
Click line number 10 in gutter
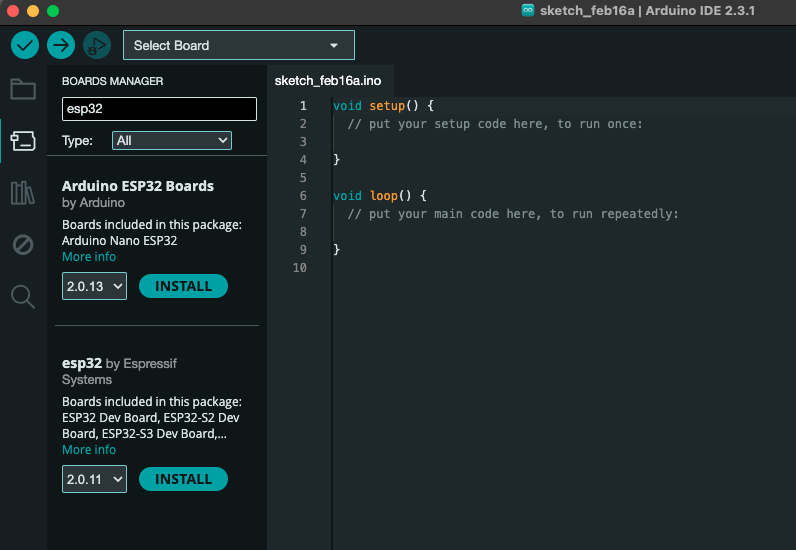click(x=300, y=268)
